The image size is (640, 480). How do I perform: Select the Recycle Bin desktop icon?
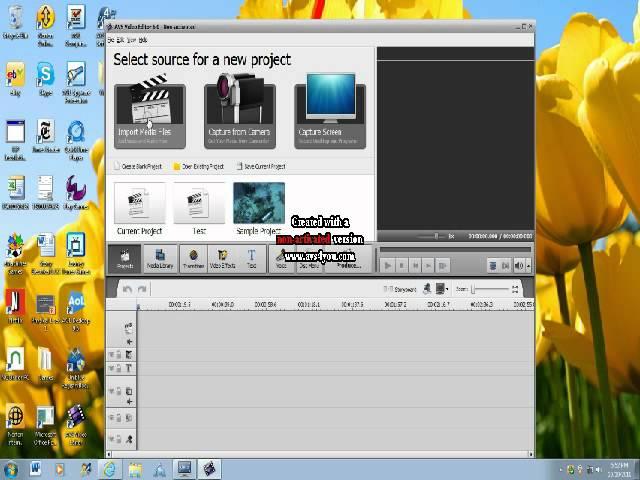pos(15,22)
